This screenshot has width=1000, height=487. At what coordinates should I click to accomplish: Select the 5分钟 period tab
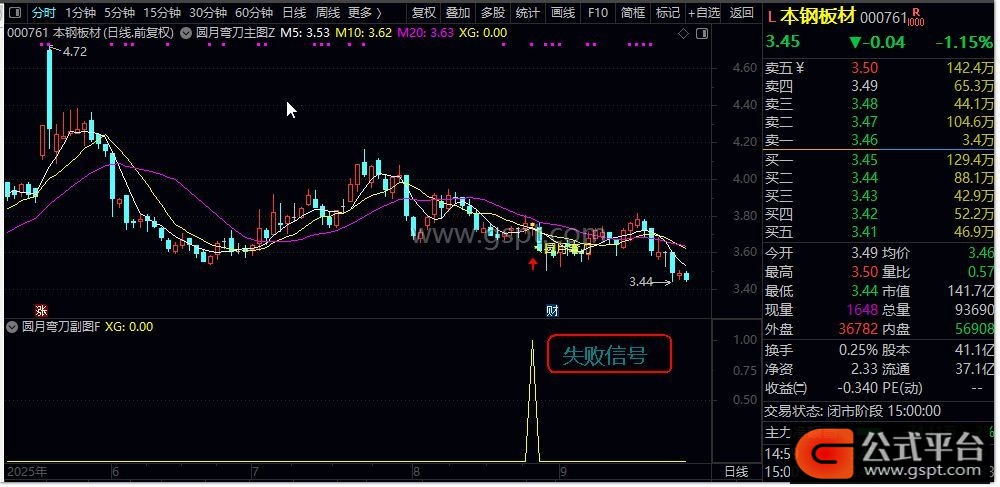(119, 13)
